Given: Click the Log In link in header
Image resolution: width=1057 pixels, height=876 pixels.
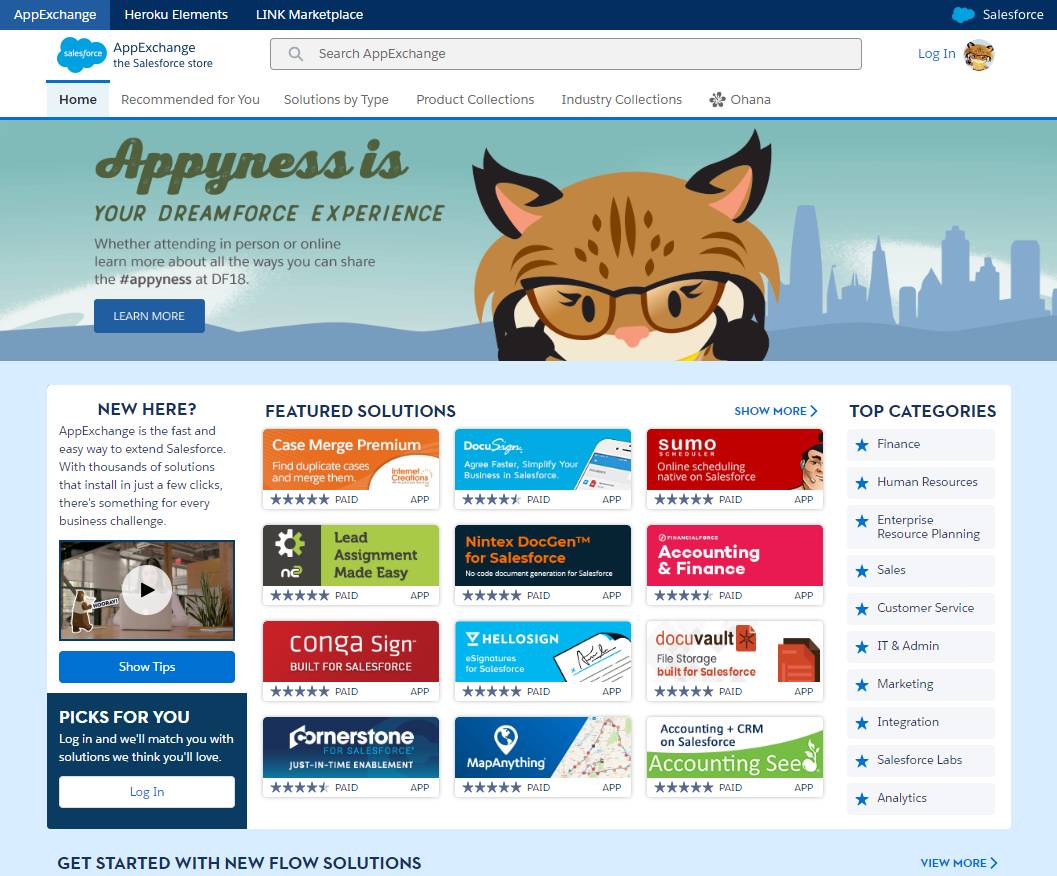Looking at the screenshot, I should point(936,54).
